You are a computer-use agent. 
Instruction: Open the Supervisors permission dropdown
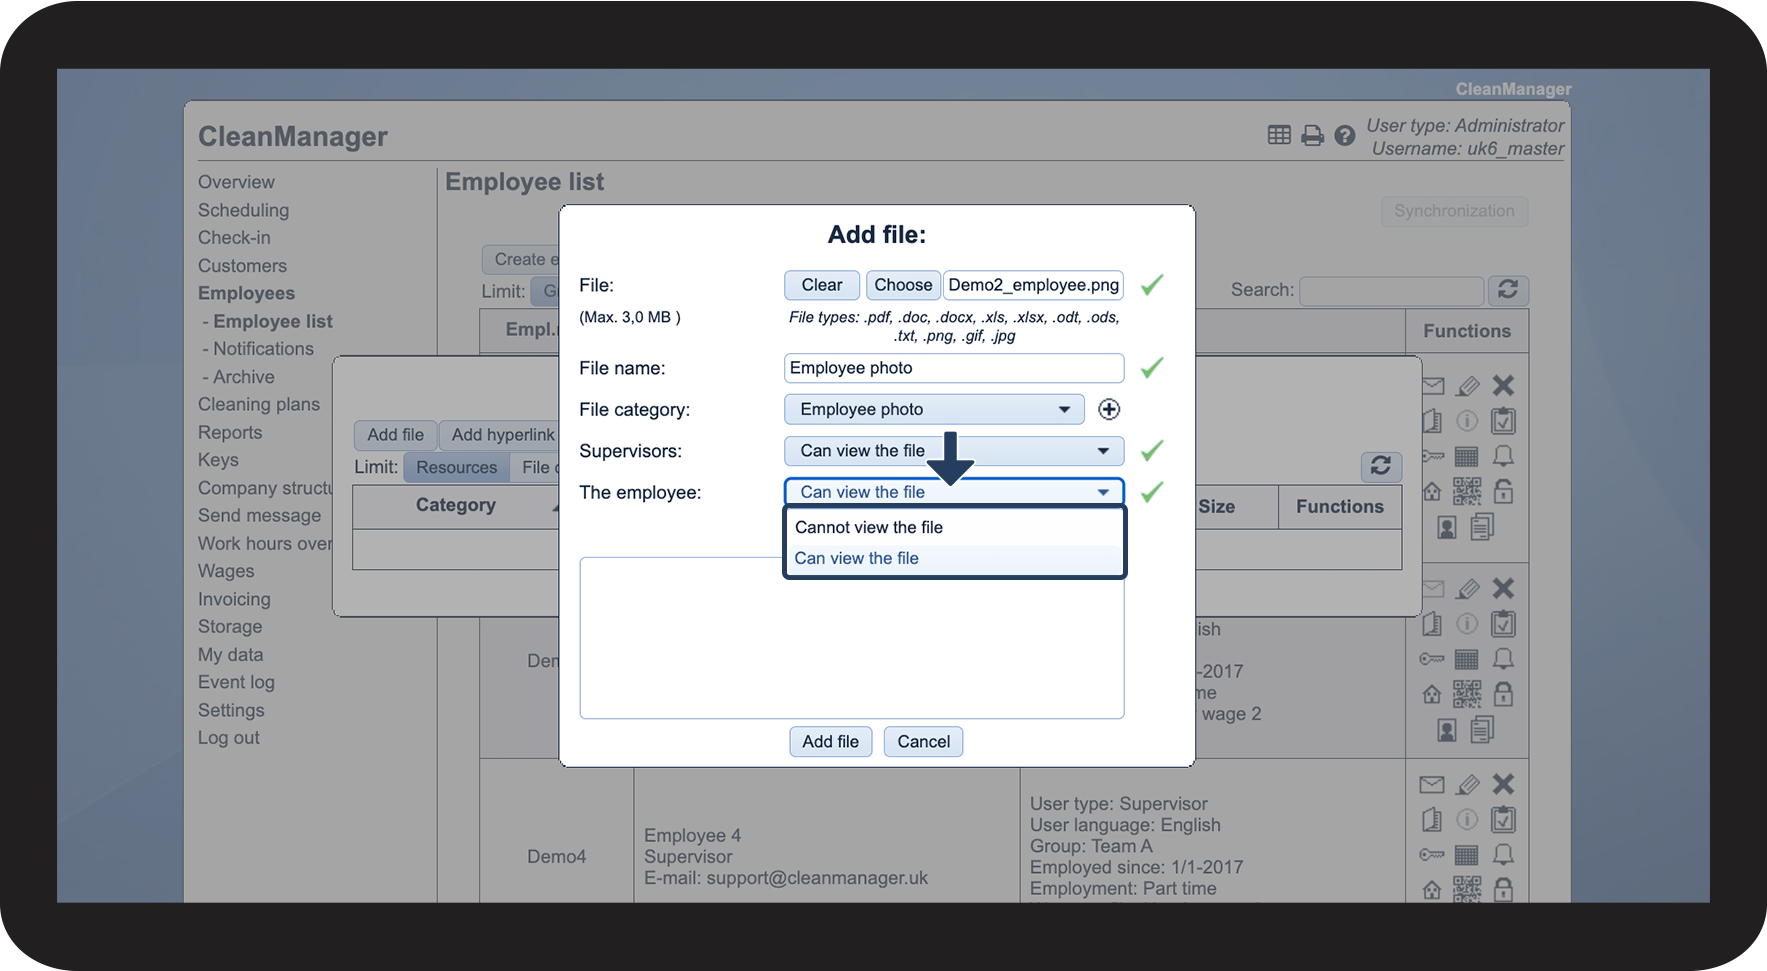point(954,451)
